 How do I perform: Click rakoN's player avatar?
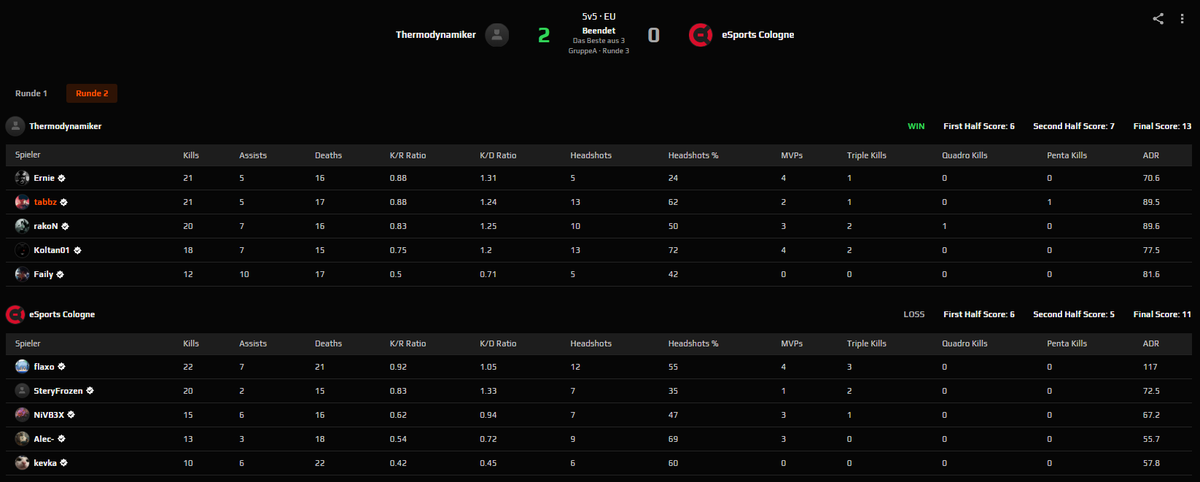22,225
